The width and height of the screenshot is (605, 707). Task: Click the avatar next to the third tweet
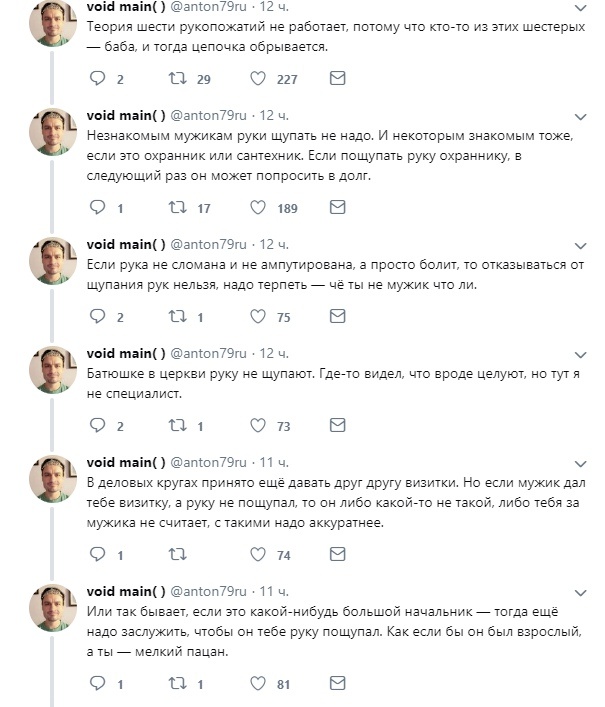pos(53,261)
